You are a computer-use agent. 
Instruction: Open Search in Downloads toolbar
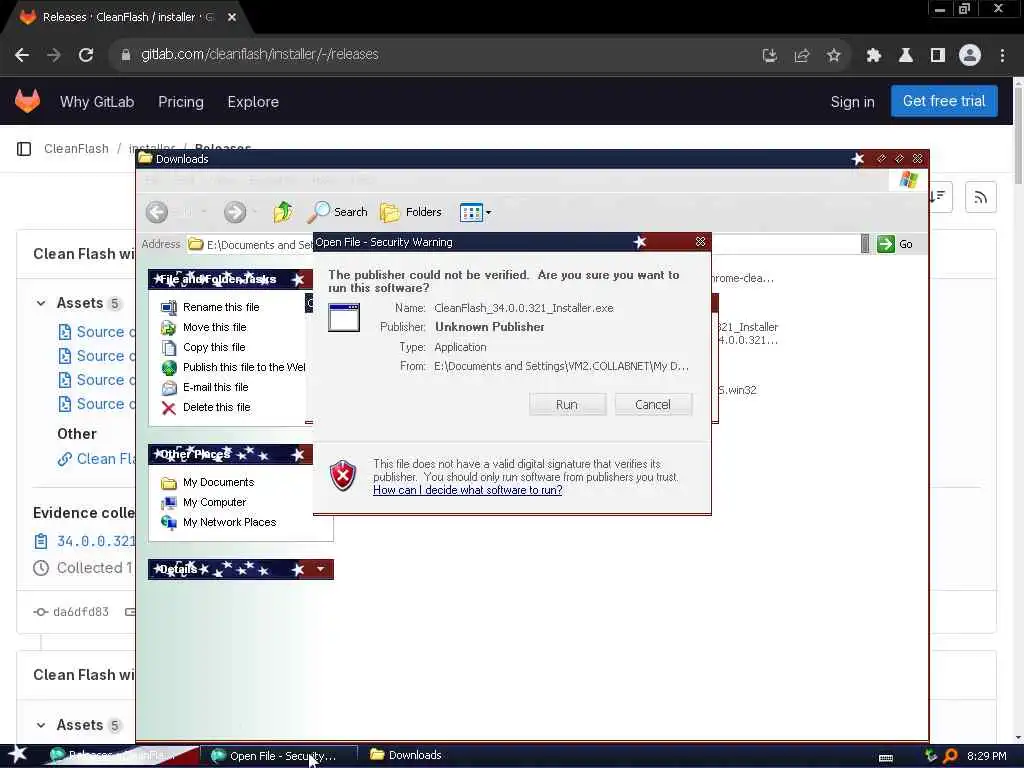[338, 212]
